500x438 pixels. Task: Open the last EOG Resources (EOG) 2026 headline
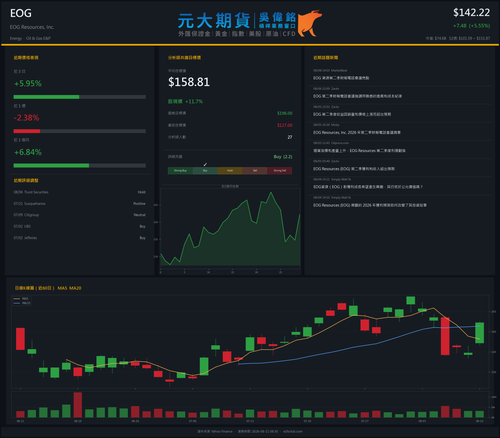(x=370, y=205)
